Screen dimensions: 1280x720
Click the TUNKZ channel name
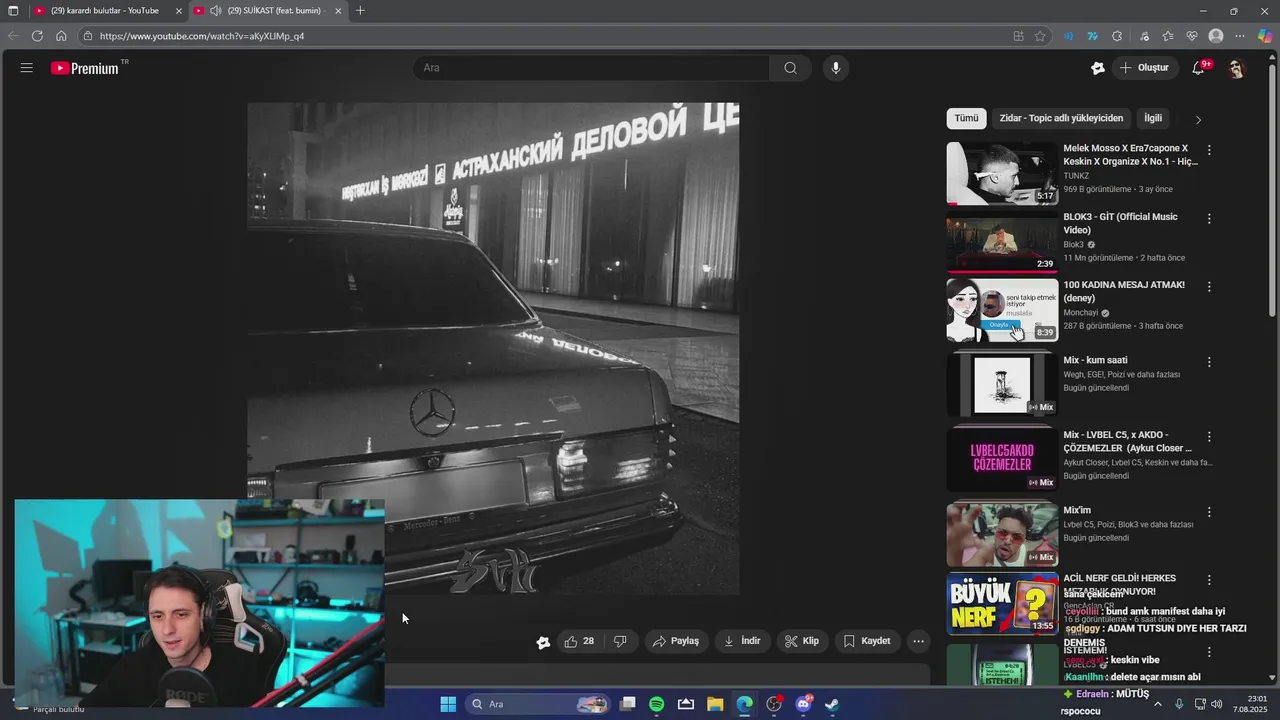(x=1076, y=176)
